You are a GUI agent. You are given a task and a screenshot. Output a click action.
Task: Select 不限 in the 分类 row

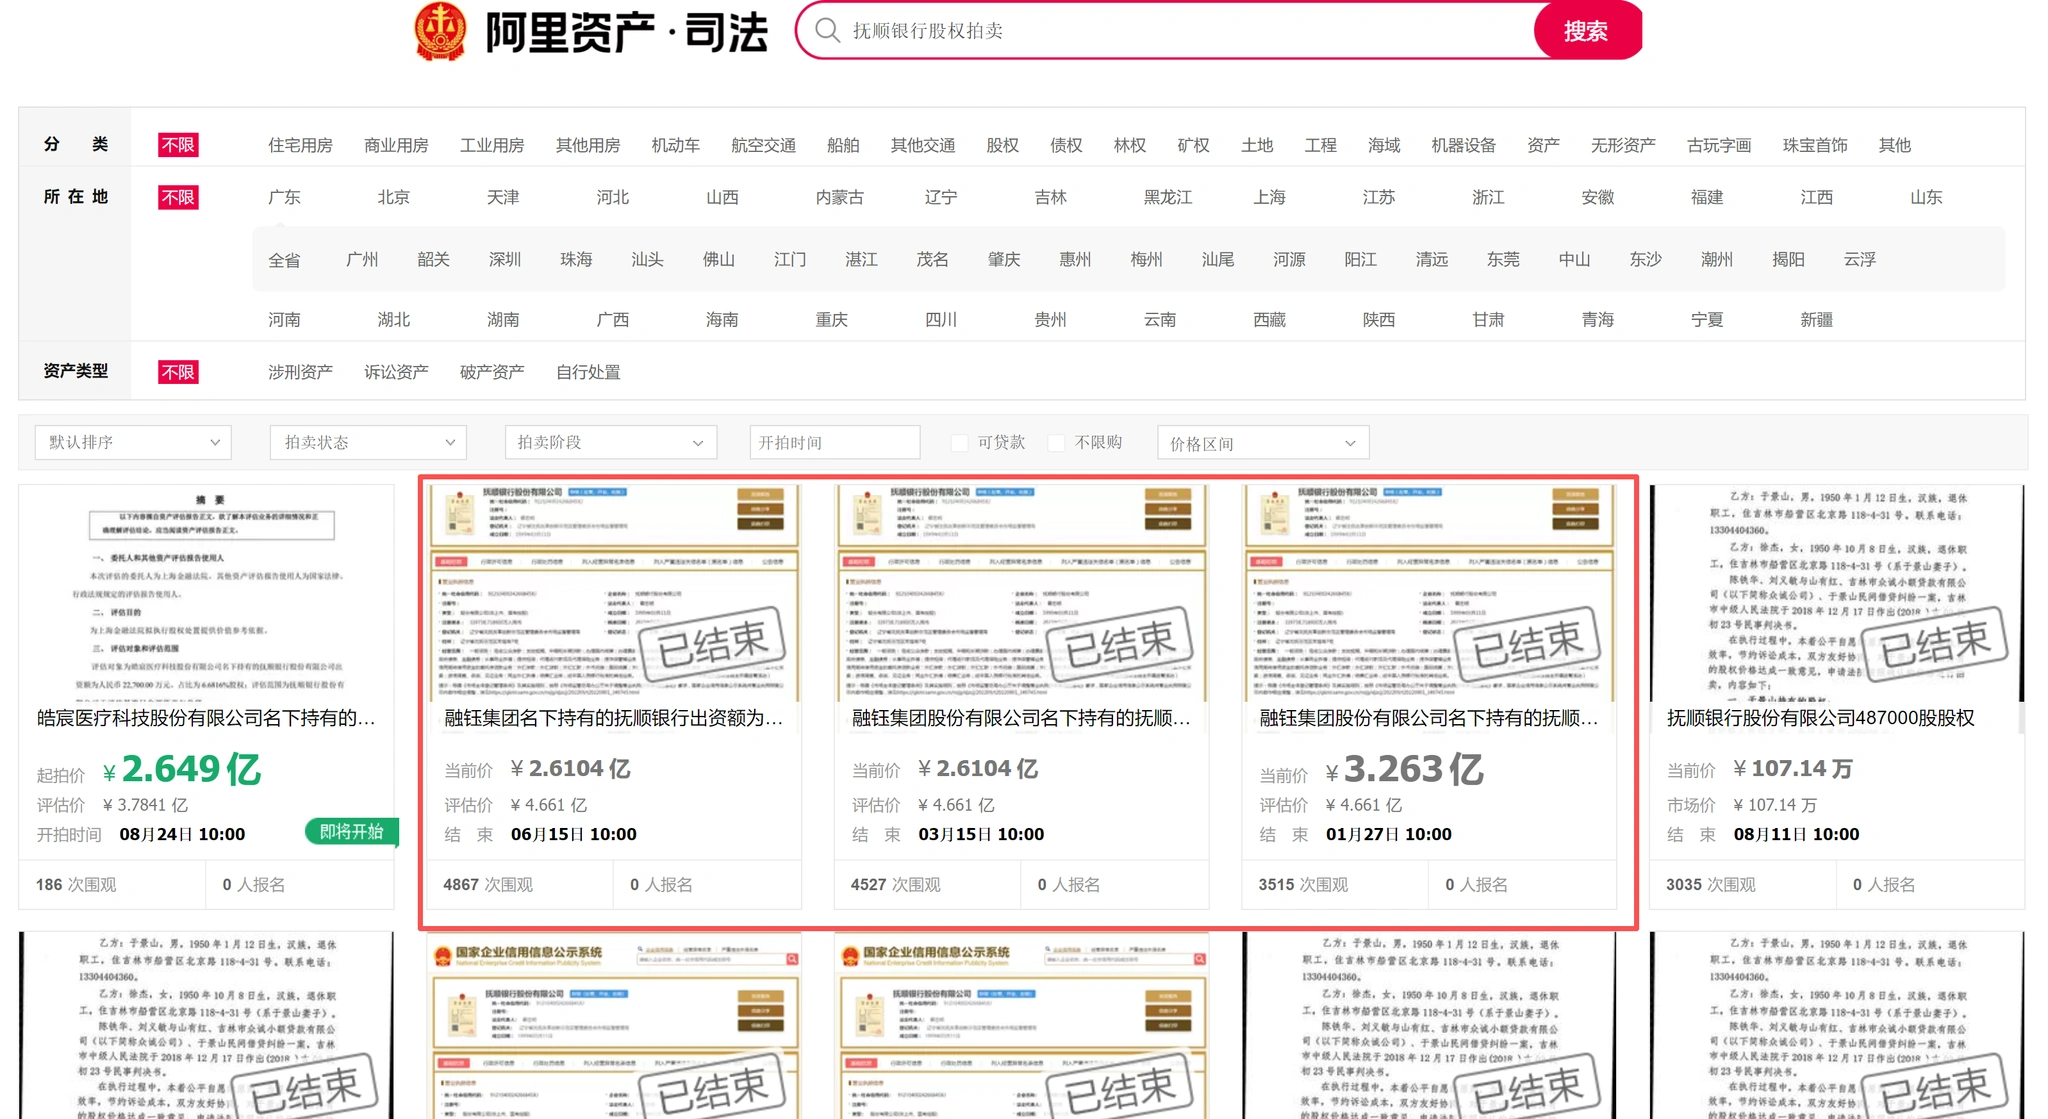tap(178, 145)
